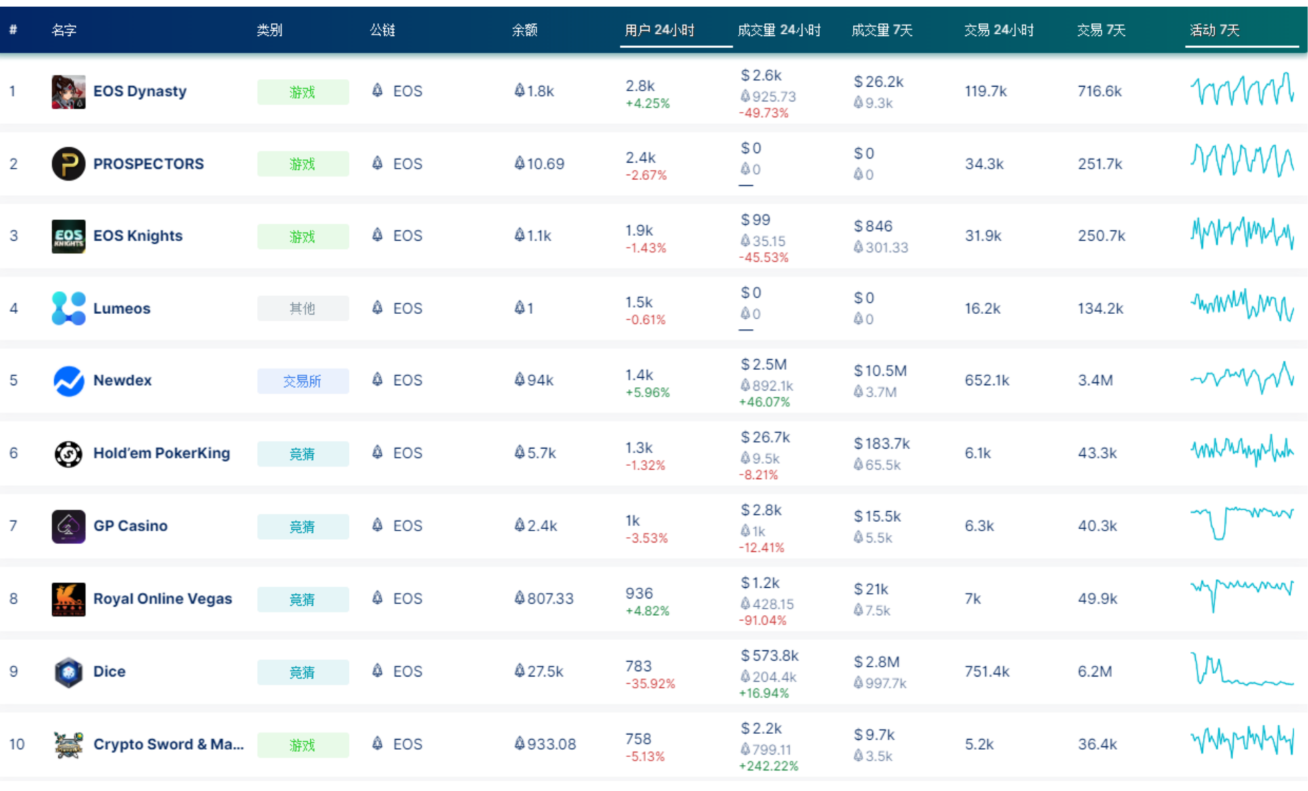Click the EOS chain icon in the Lumeos row
Screen dimensions: 1308x791
(x=377, y=308)
